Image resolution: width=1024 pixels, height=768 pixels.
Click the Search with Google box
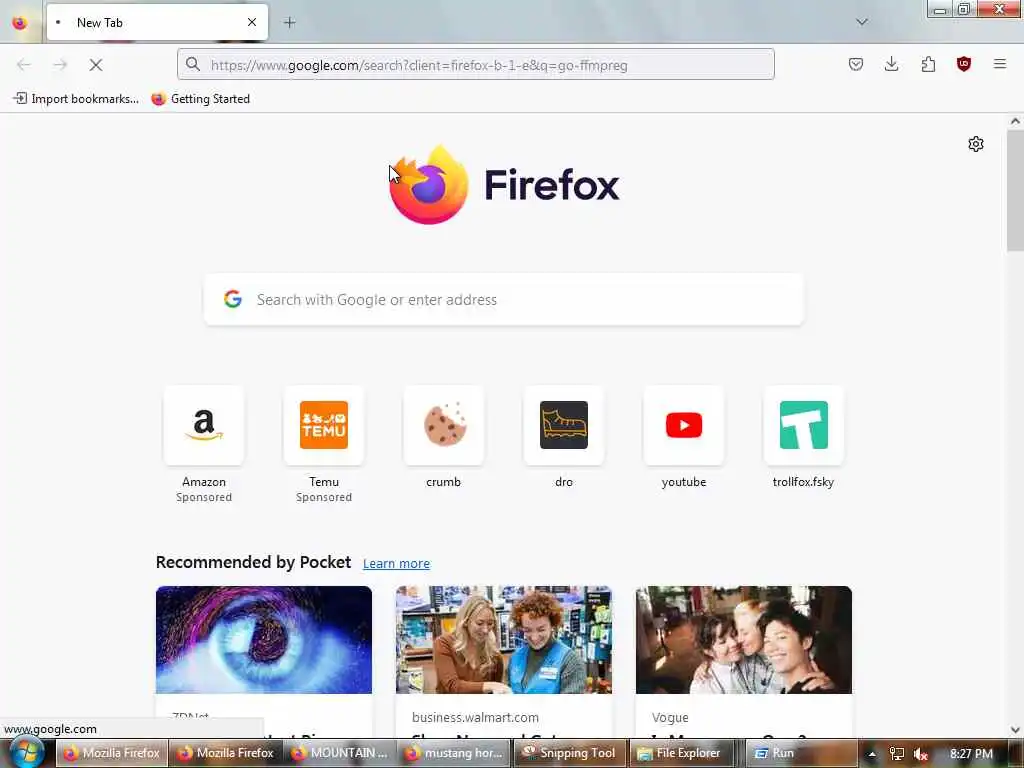504,300
